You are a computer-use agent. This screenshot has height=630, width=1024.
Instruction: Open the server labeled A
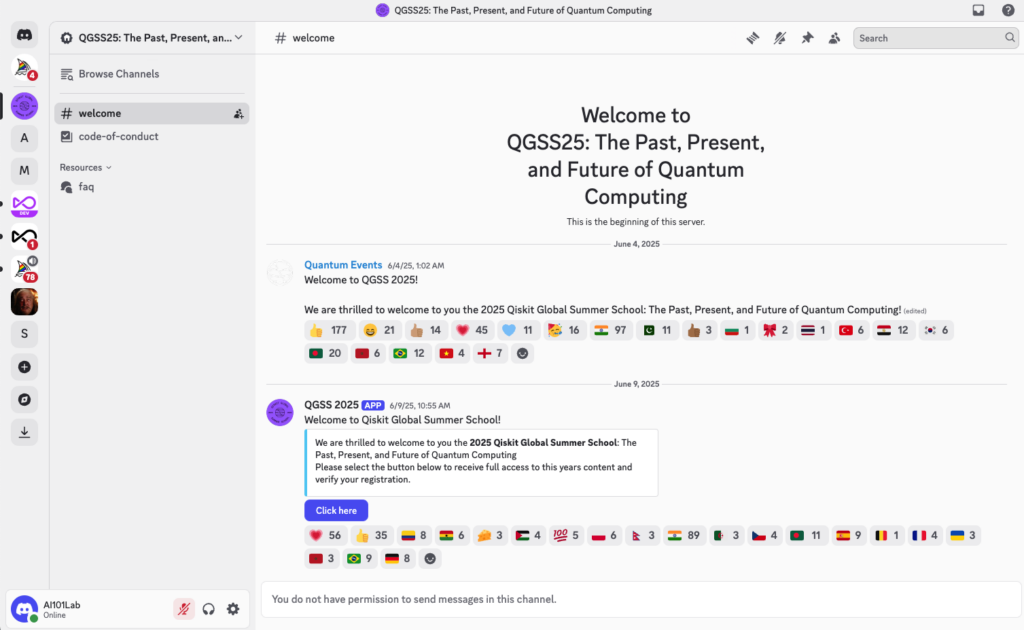click(x=24, y=138)
